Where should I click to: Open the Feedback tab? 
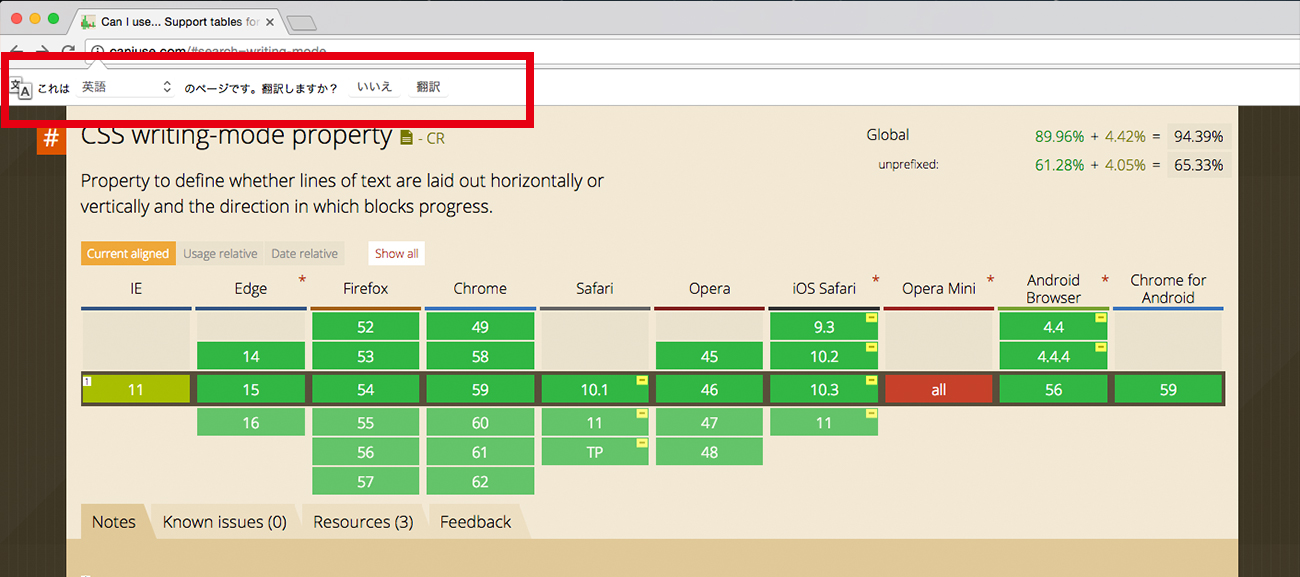click(x=475, y=522)
